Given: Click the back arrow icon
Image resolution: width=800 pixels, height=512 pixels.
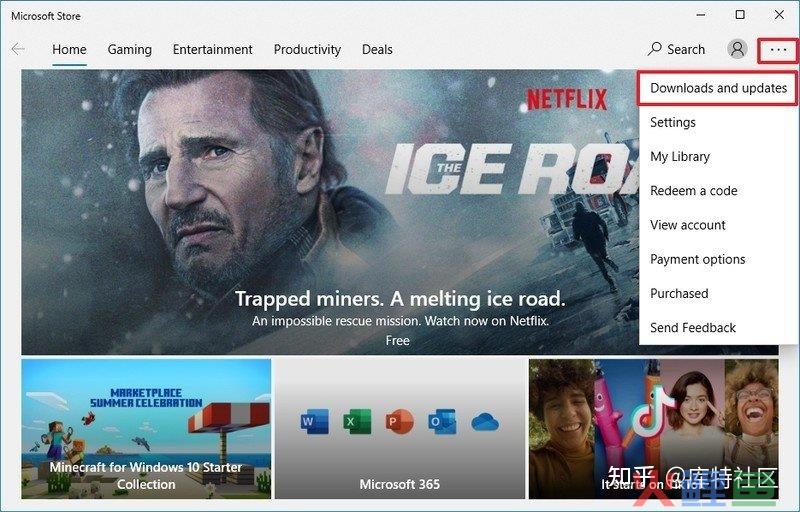Looking at the screenshot, I should [x=18, y=49].
